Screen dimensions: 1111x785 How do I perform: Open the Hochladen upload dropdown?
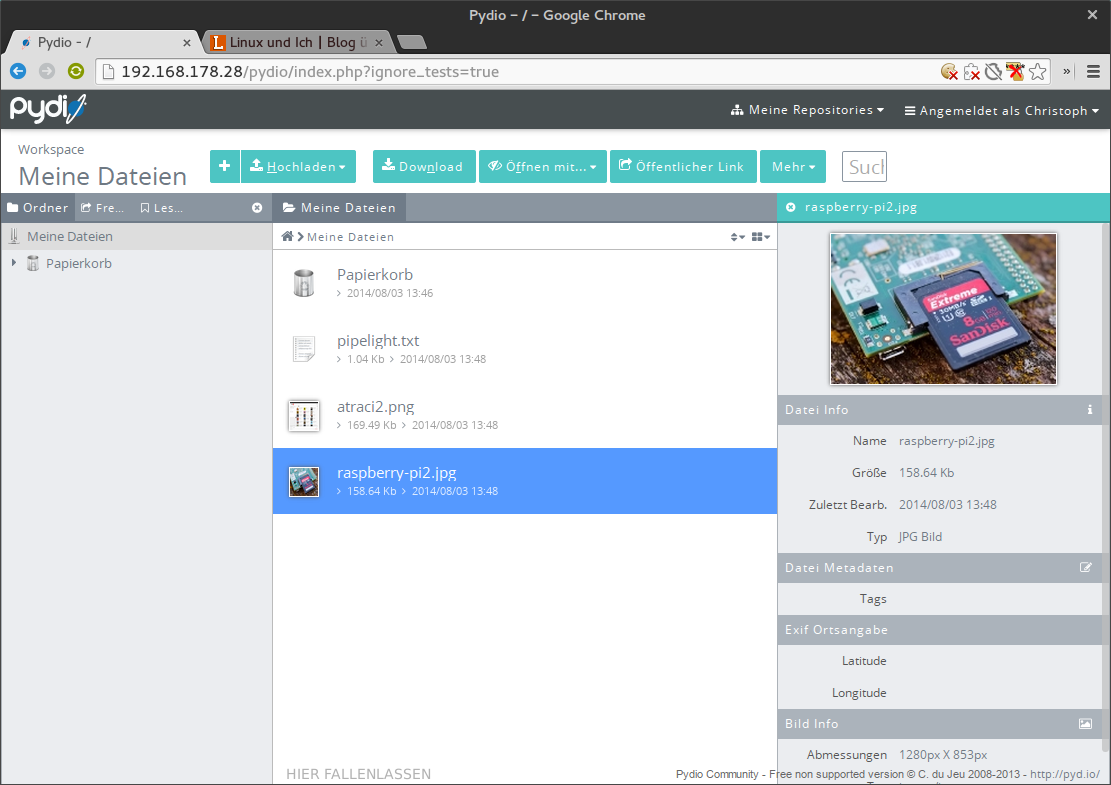[x=298, y=167]
